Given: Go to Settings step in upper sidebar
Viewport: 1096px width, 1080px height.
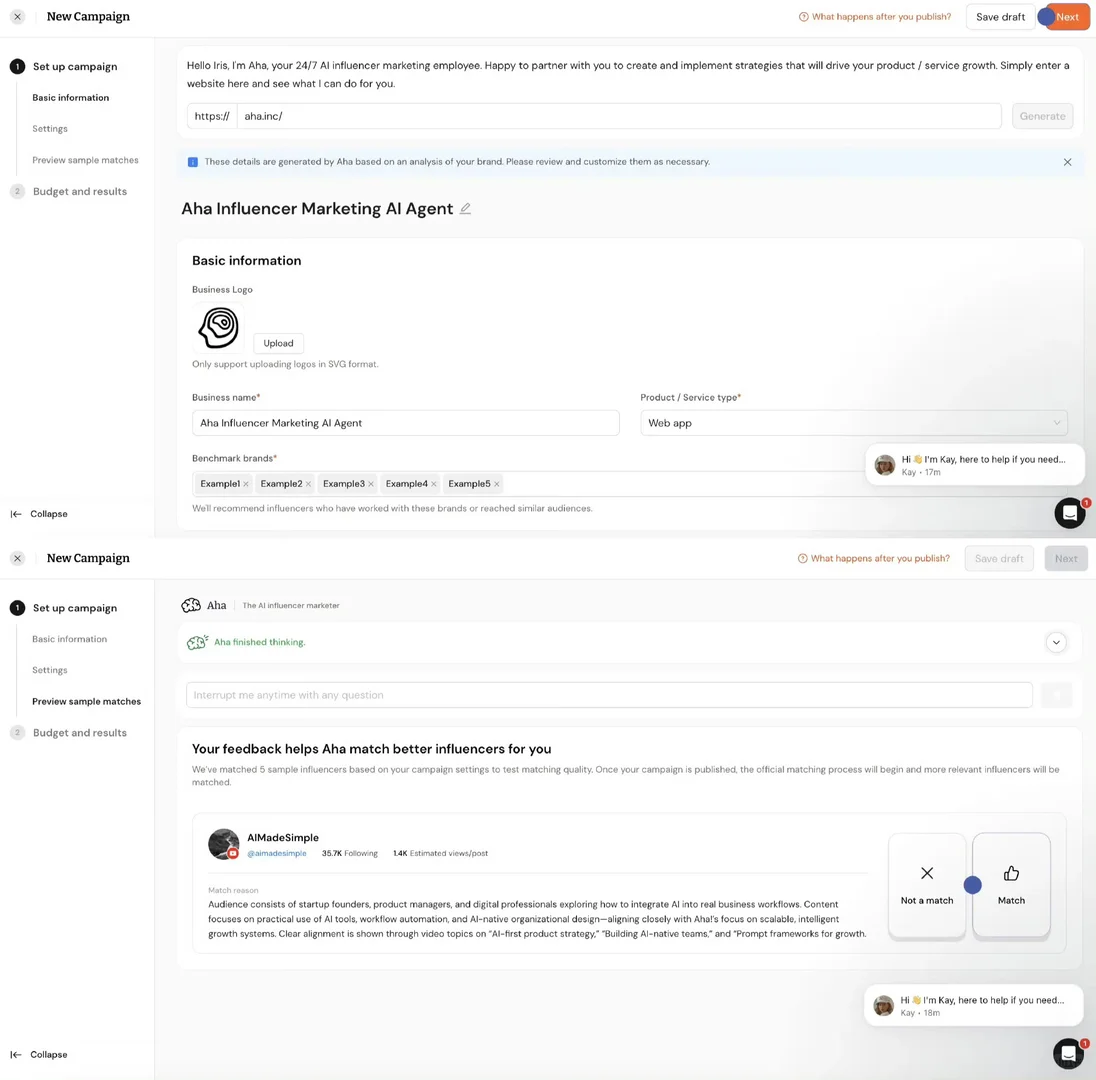Looking at the screenshot, I should pyautogui.click(x=50, y=129).
